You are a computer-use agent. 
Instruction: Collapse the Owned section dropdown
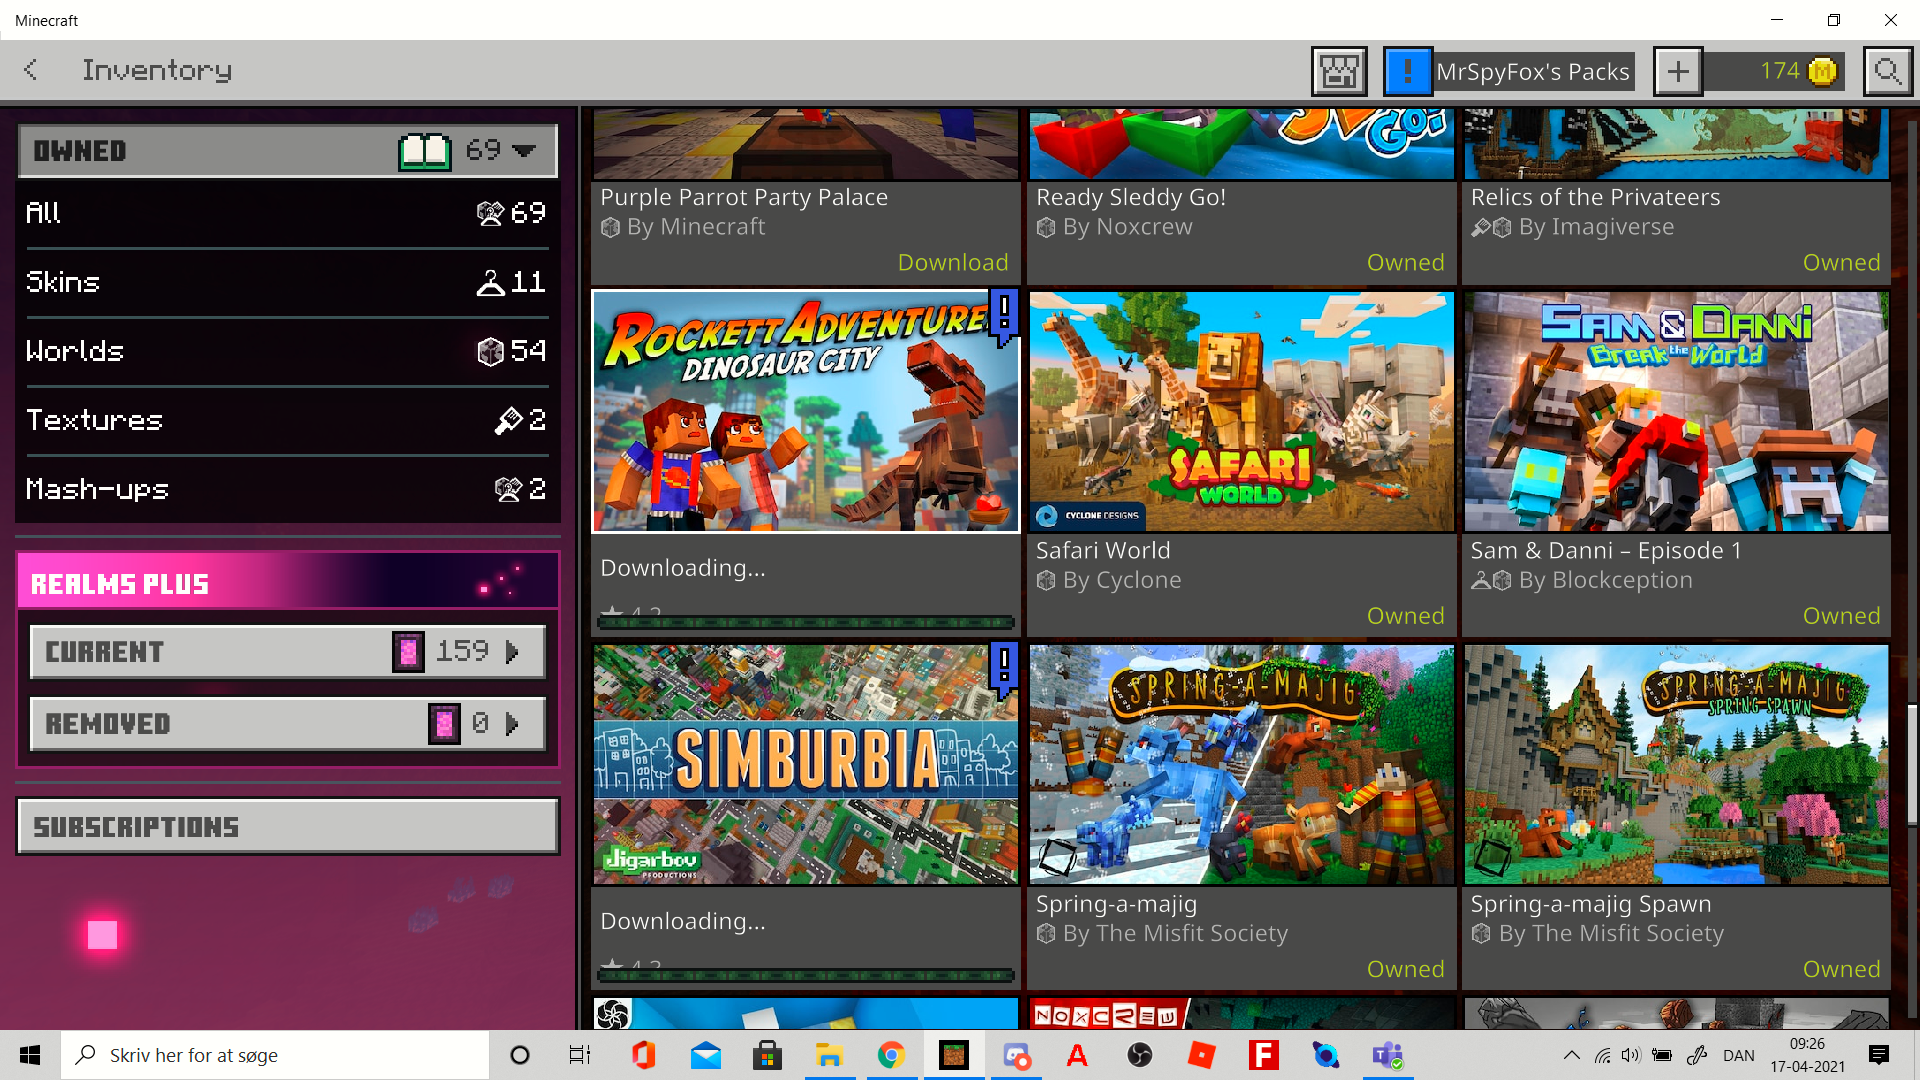[x=524, y=151]
